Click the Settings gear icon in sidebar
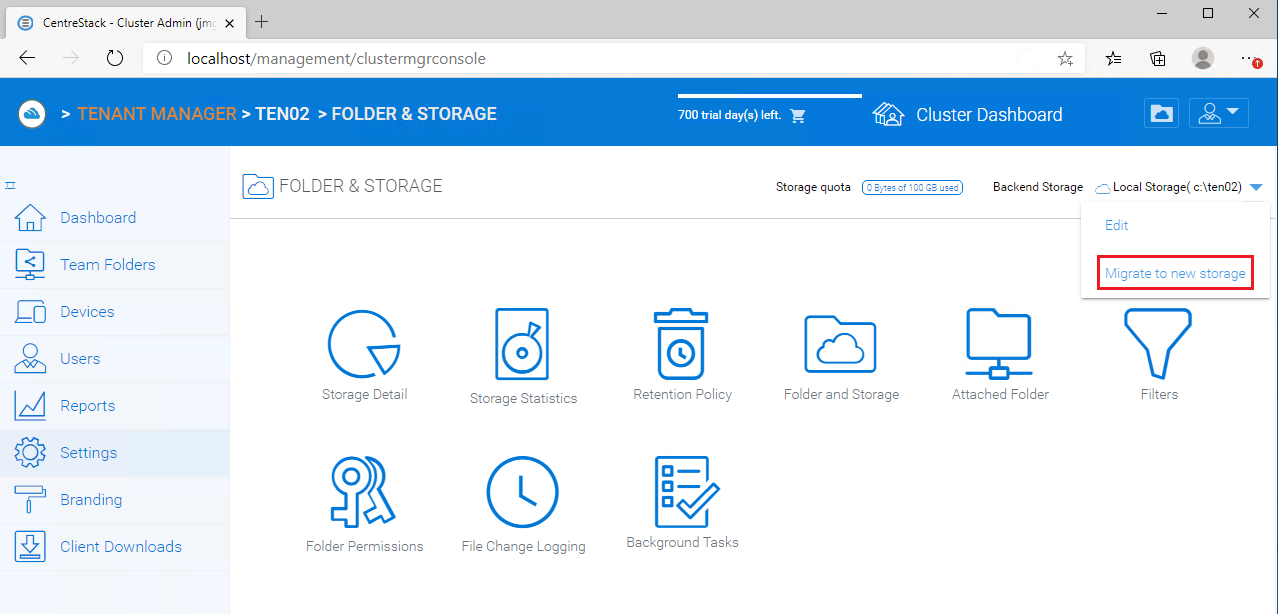Image resolution: width=1278 pixels, height=614 pixels. (x=31, y=452)
